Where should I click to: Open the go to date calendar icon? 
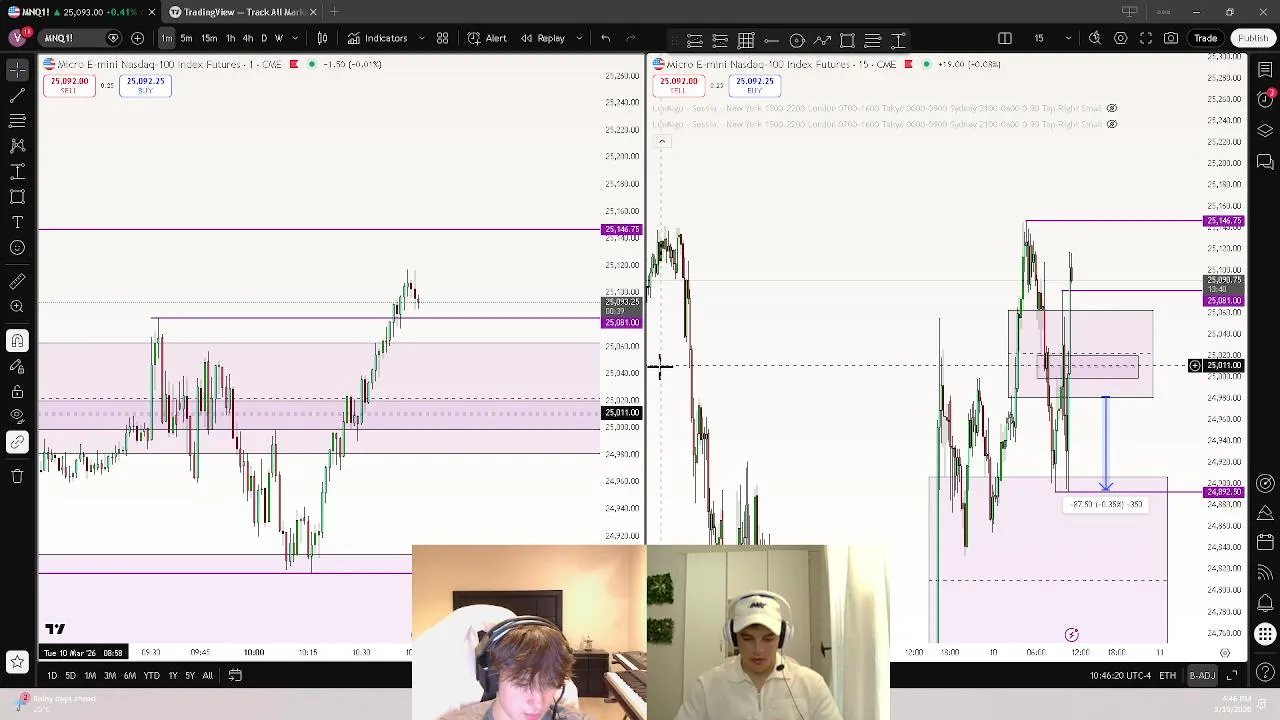click(235, 676)
